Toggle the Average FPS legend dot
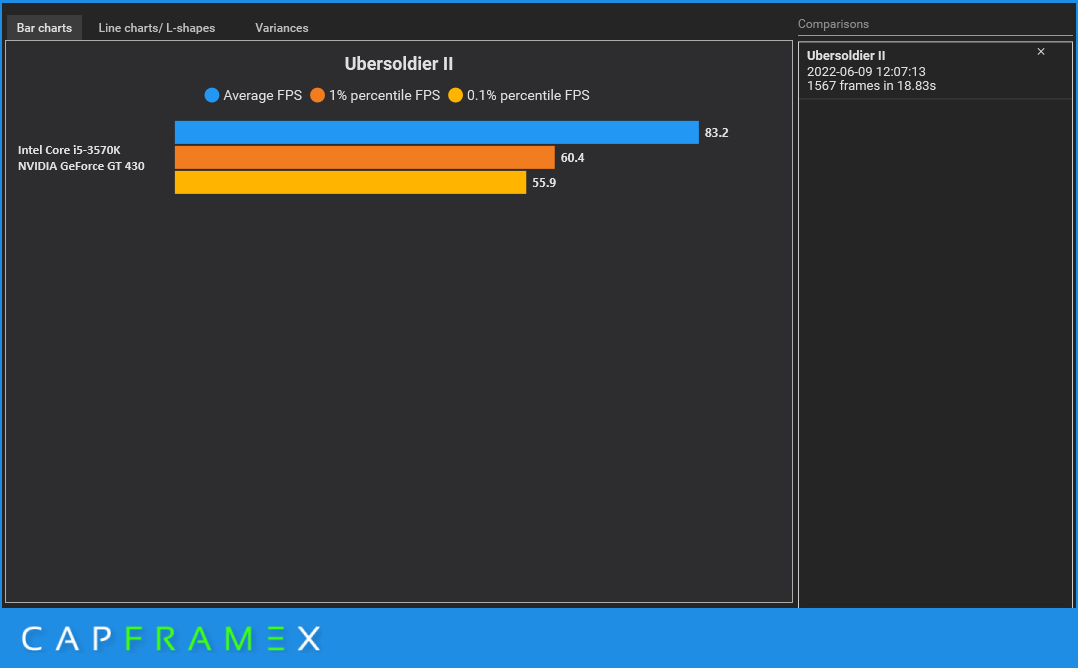The height and width of the screenshot is (668, 1078). click(x=212, y=95)
